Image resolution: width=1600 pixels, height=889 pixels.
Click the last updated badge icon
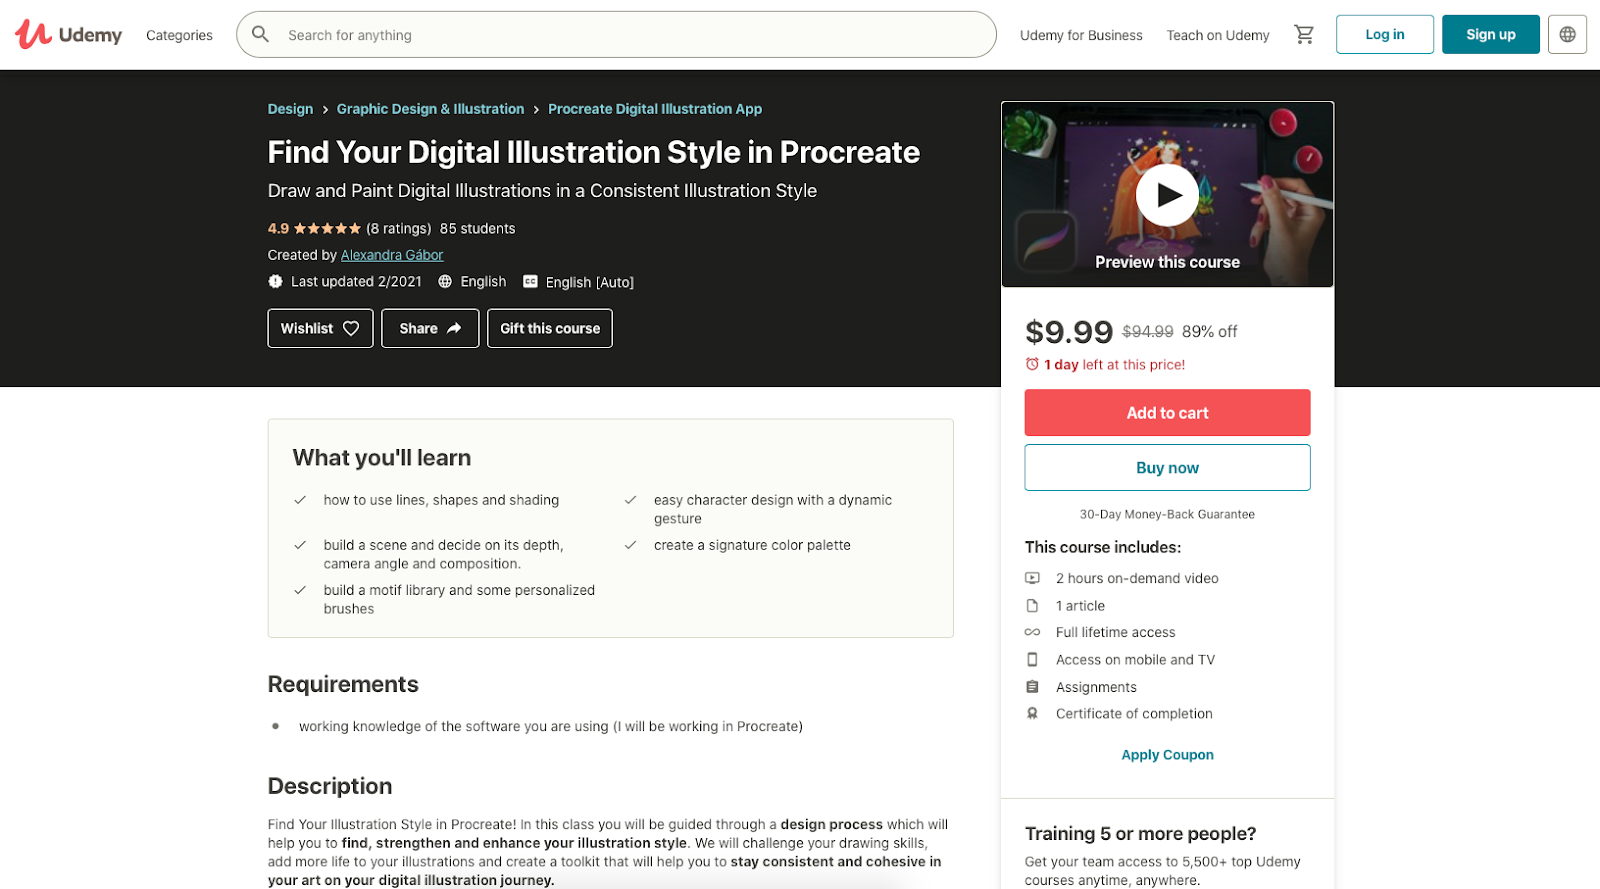[x=275, y=282]
